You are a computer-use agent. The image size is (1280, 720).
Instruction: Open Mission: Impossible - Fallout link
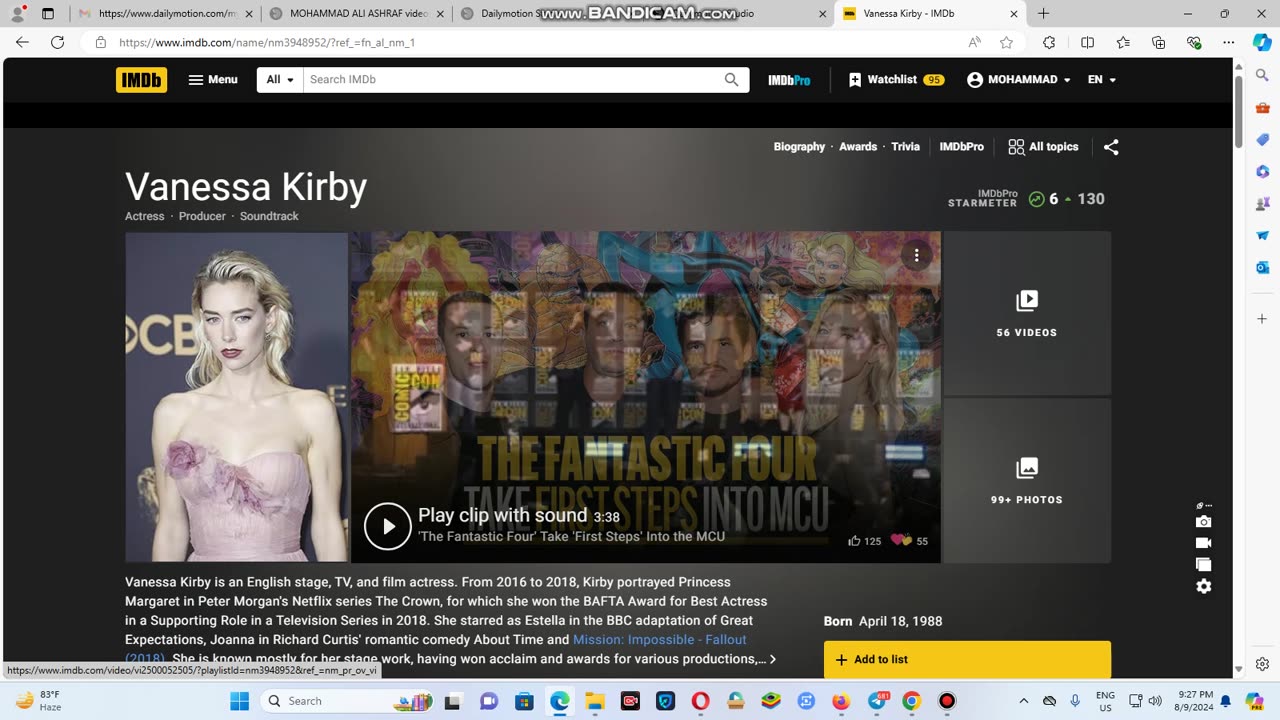(660, 640)
